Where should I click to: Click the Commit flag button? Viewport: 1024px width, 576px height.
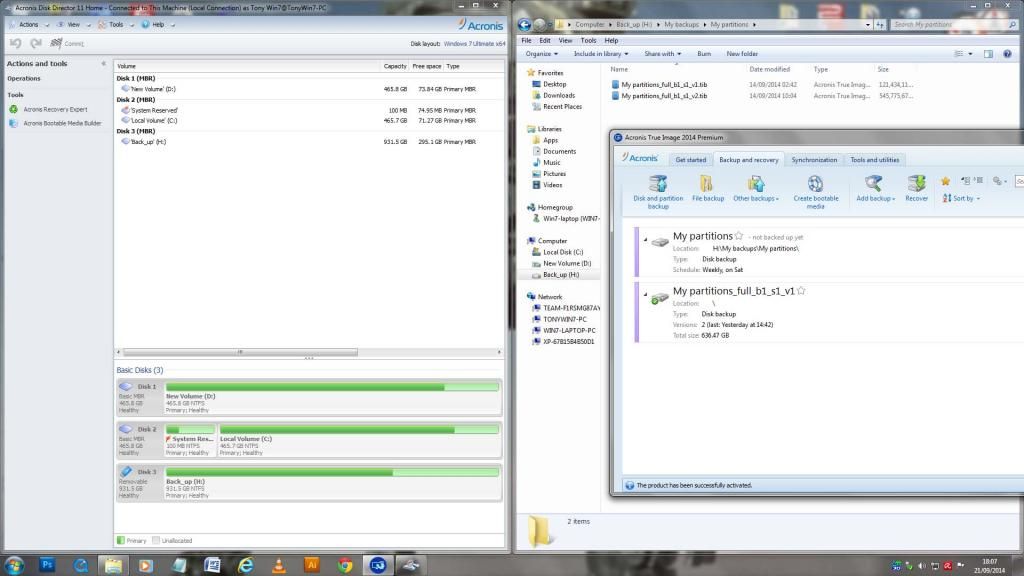[x=67, y=43]
